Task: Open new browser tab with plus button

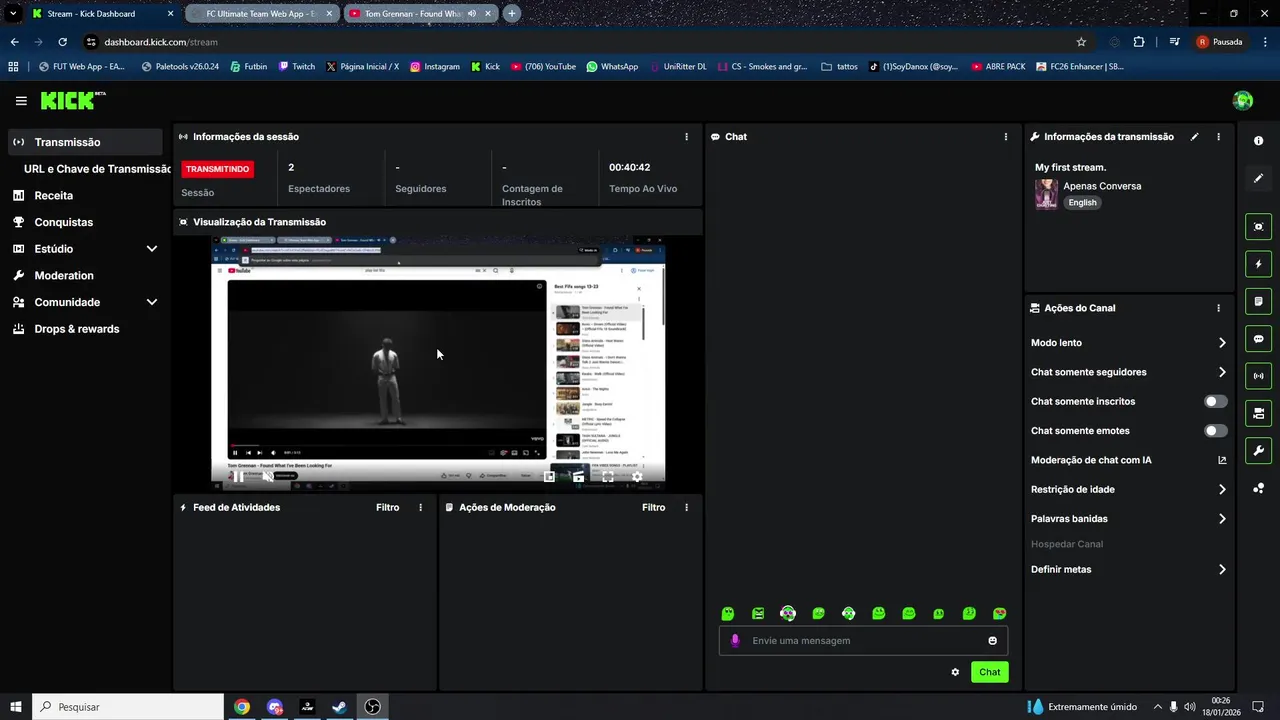Action: click(x=512, y=14)
